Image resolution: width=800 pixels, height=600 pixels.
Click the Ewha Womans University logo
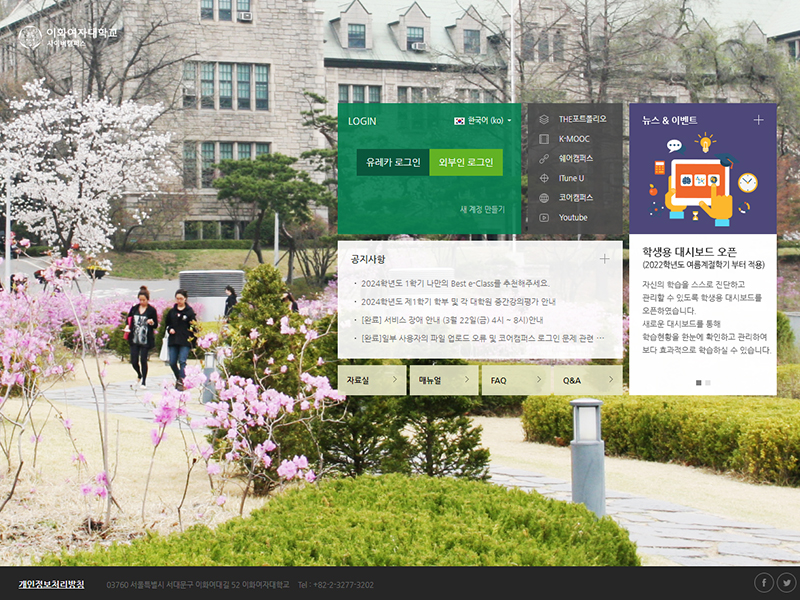[x=68, y=37]
